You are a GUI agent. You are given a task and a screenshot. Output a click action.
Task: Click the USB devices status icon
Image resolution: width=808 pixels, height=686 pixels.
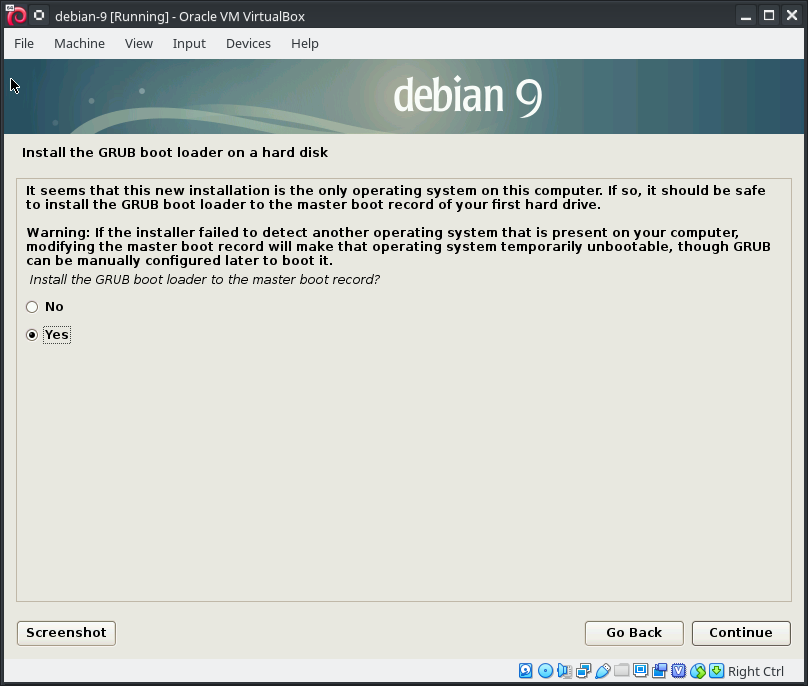pyautogui.click(x=602, y=671)
